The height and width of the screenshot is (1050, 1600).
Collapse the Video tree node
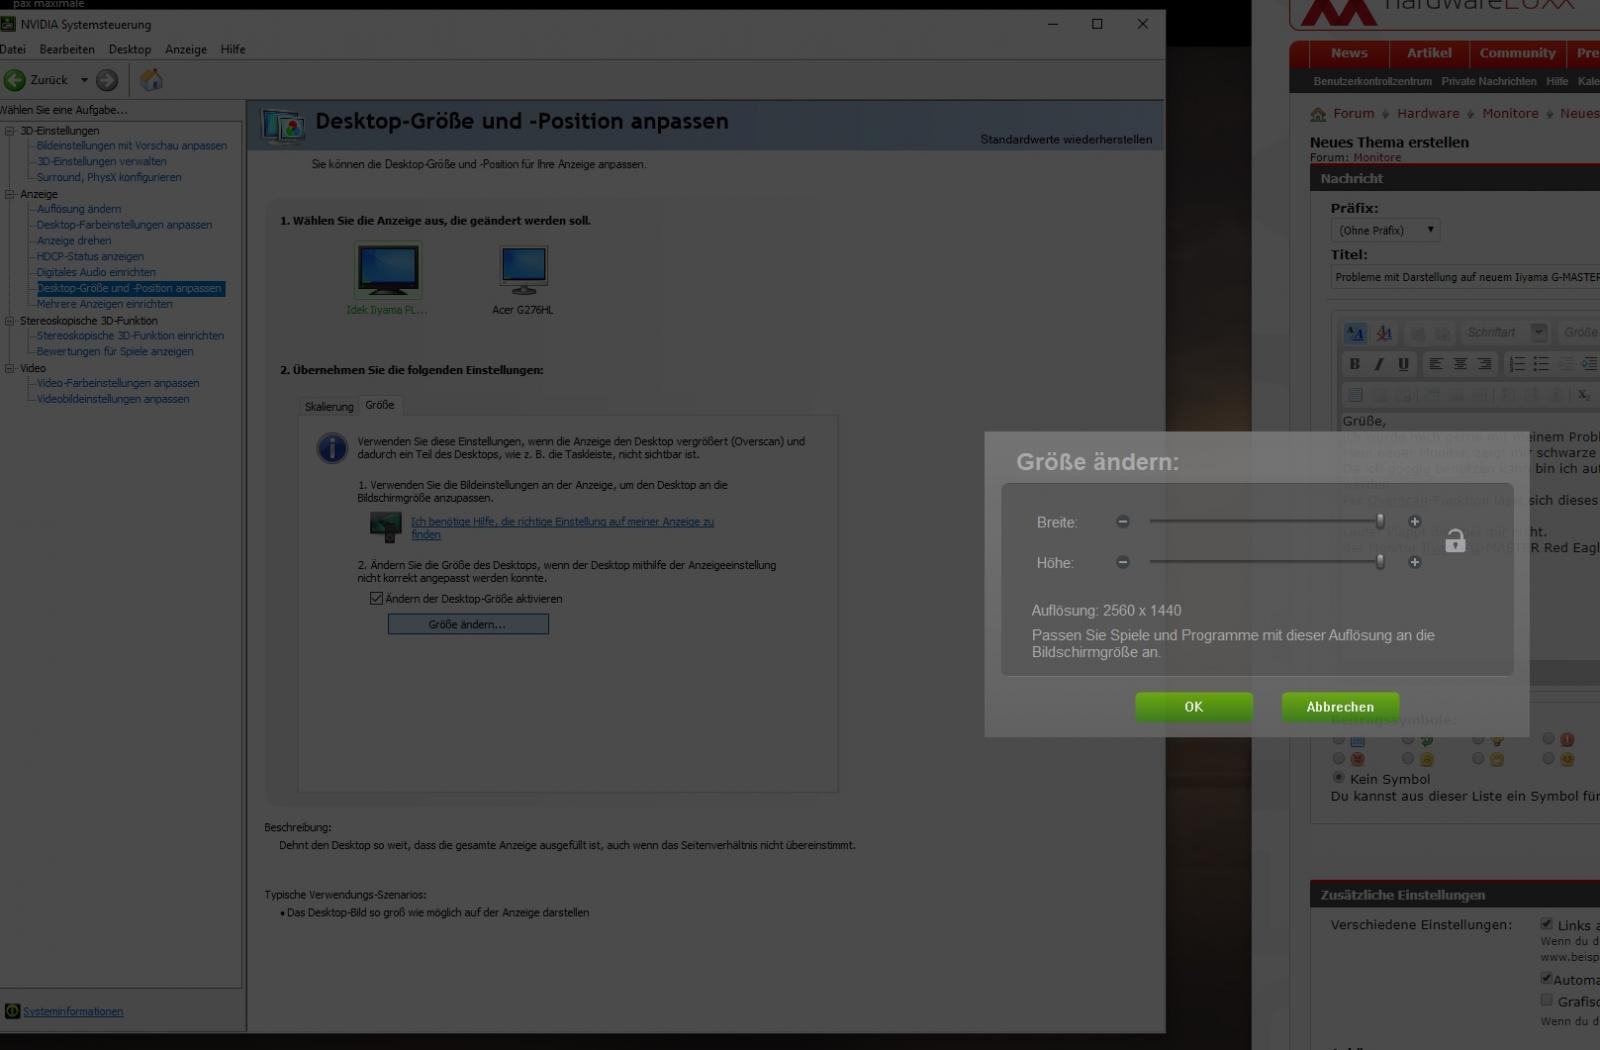click(x=10, y=368)
